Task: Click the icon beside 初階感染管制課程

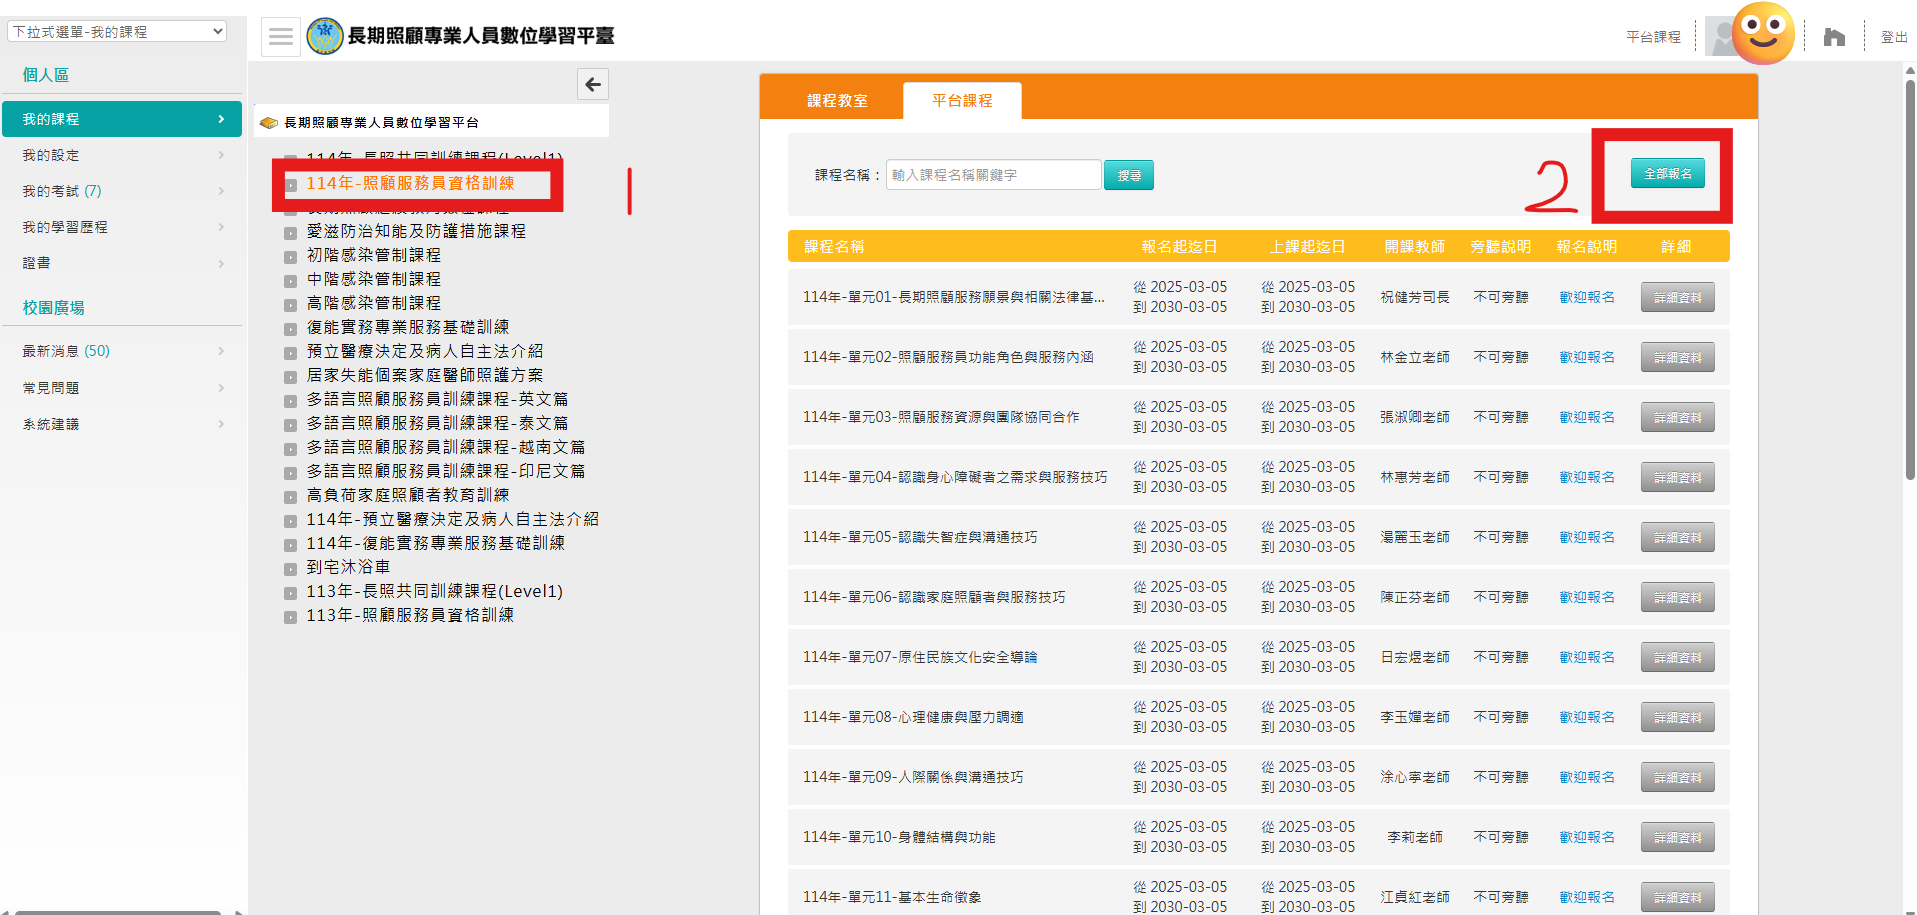Action: click(x=290, y=256)
